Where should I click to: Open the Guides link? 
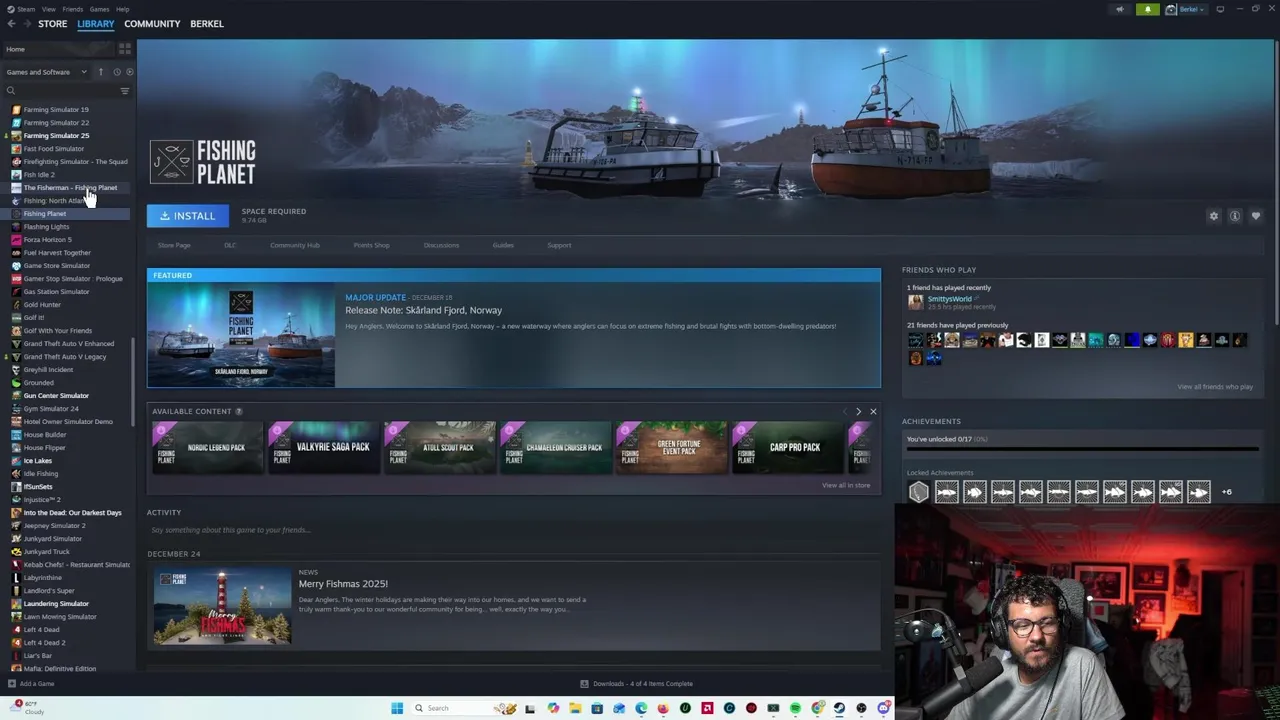click(x=503, y=245)
